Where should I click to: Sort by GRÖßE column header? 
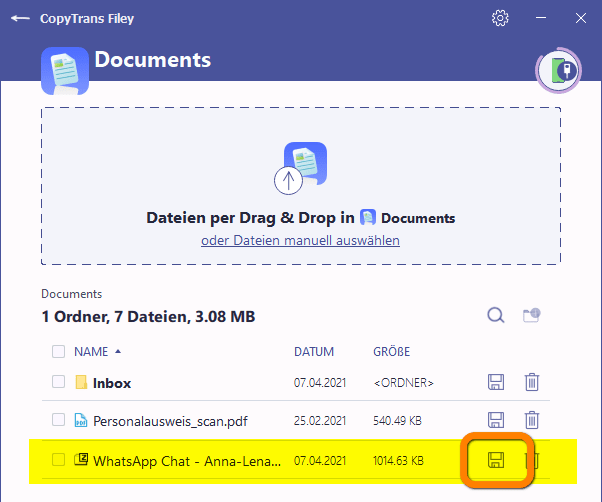click(391, 352)
